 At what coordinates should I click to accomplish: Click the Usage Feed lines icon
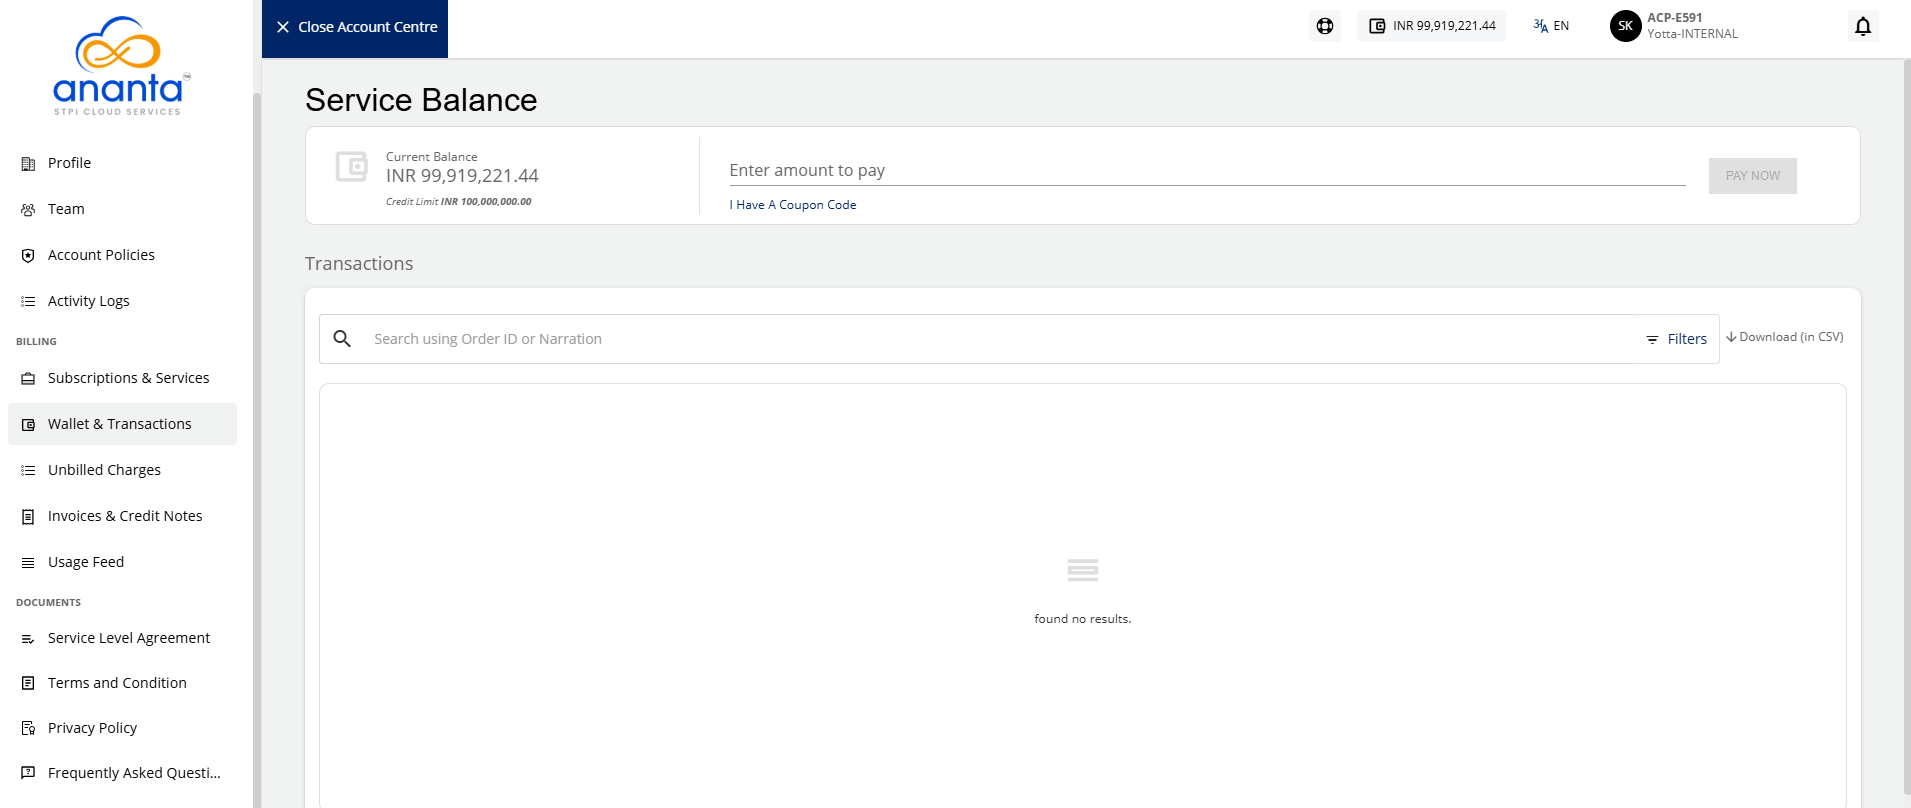pos(28,563)
